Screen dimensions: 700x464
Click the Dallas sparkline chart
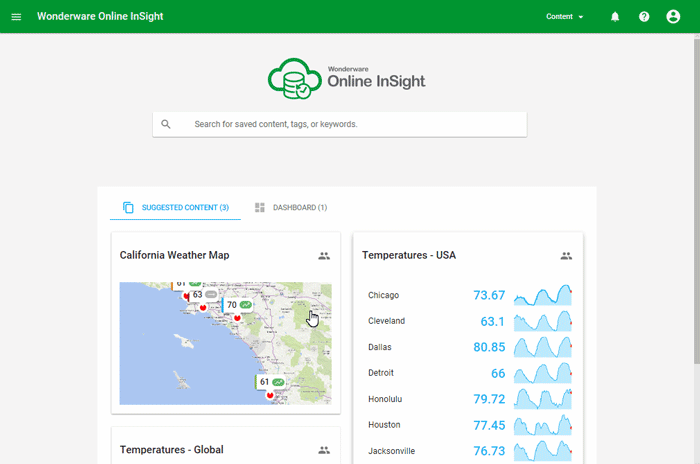point(542,347)
